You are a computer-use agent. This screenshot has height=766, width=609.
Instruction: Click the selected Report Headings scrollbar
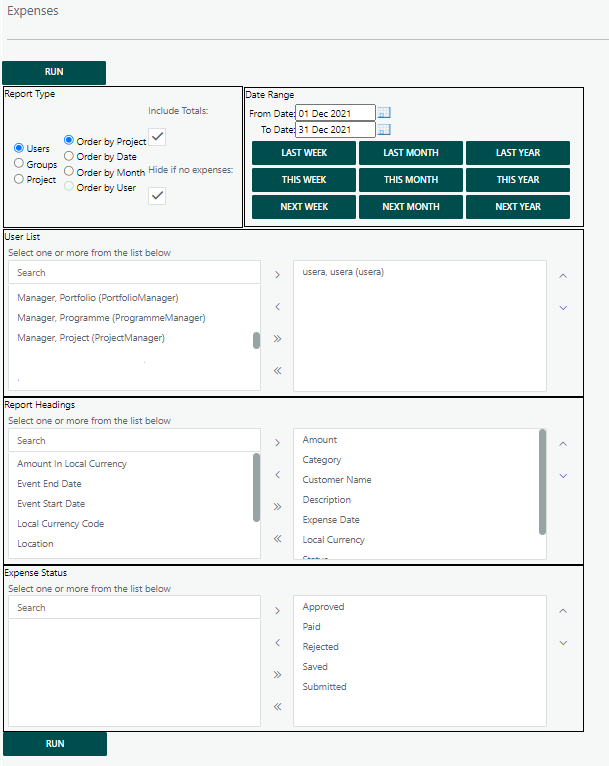542,482
